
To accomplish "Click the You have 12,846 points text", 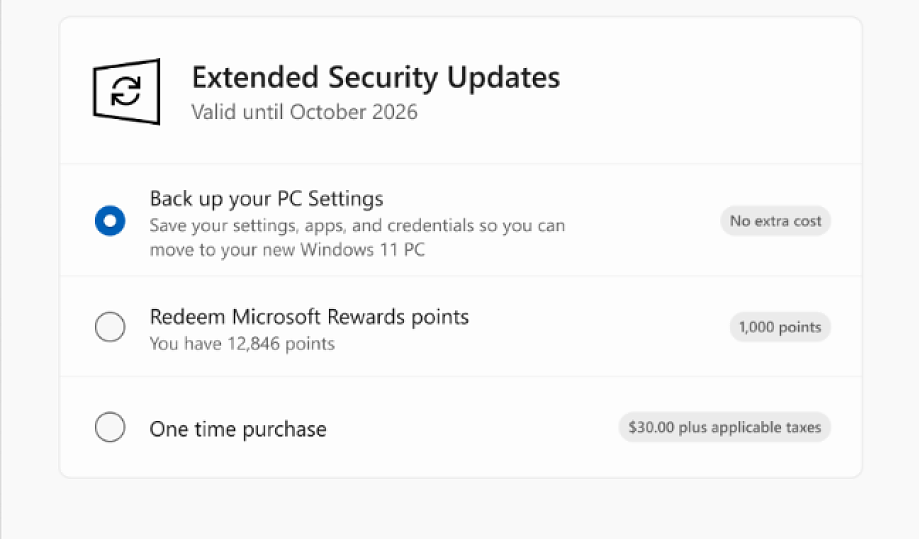I will pyautogui.click(x=242, y=343).
